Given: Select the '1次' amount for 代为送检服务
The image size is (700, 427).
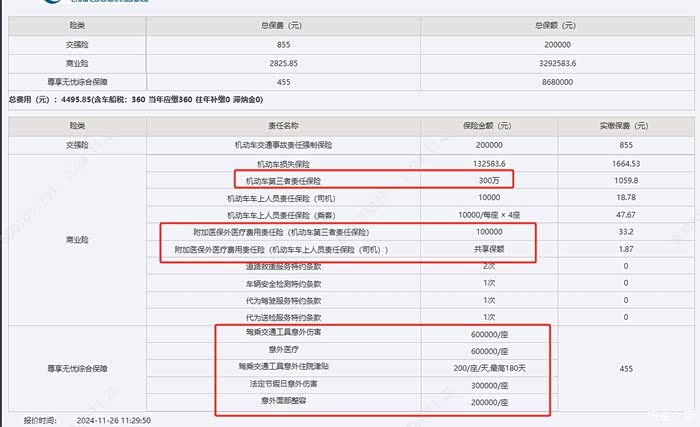Looking at the screenshot, I should [x=489, y=317].
